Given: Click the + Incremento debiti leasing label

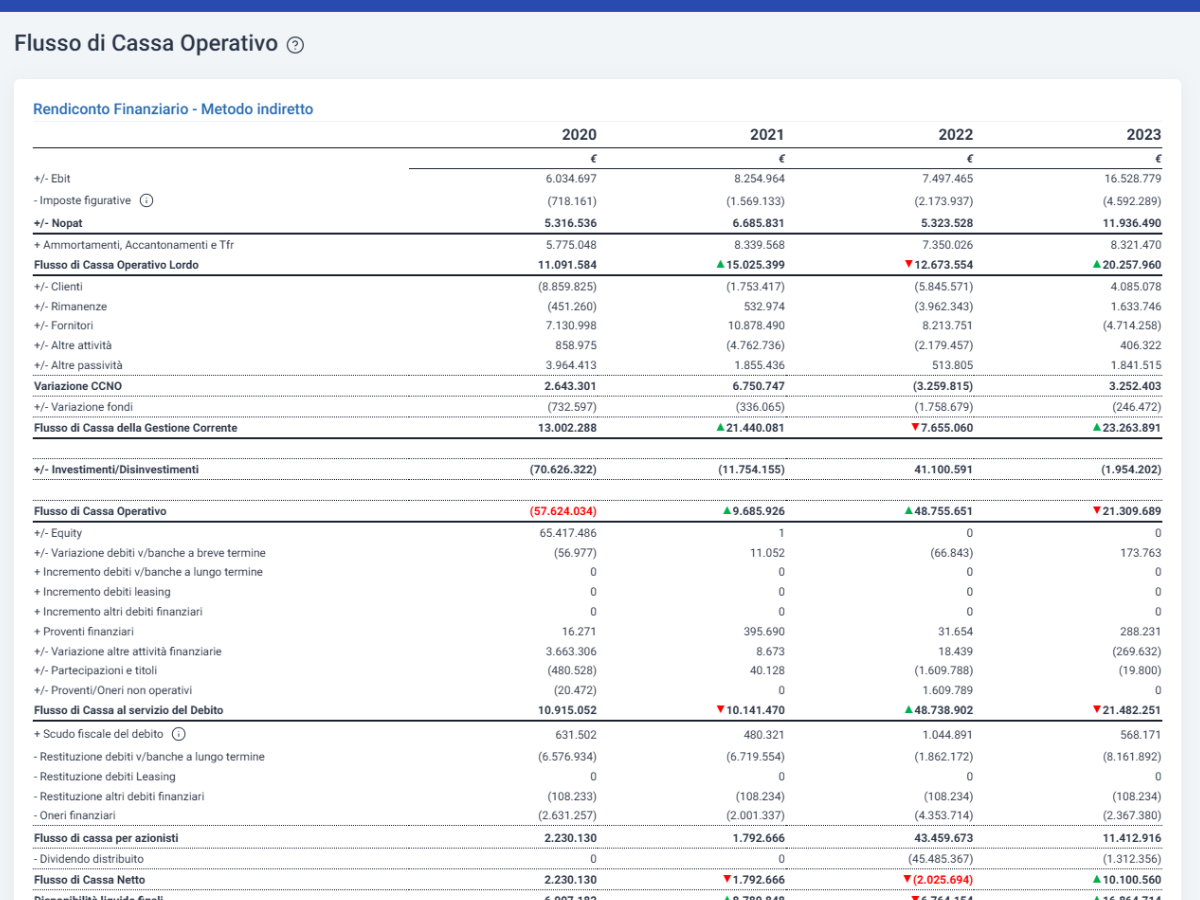Looking at the screenshot, I should coord(102,592).
